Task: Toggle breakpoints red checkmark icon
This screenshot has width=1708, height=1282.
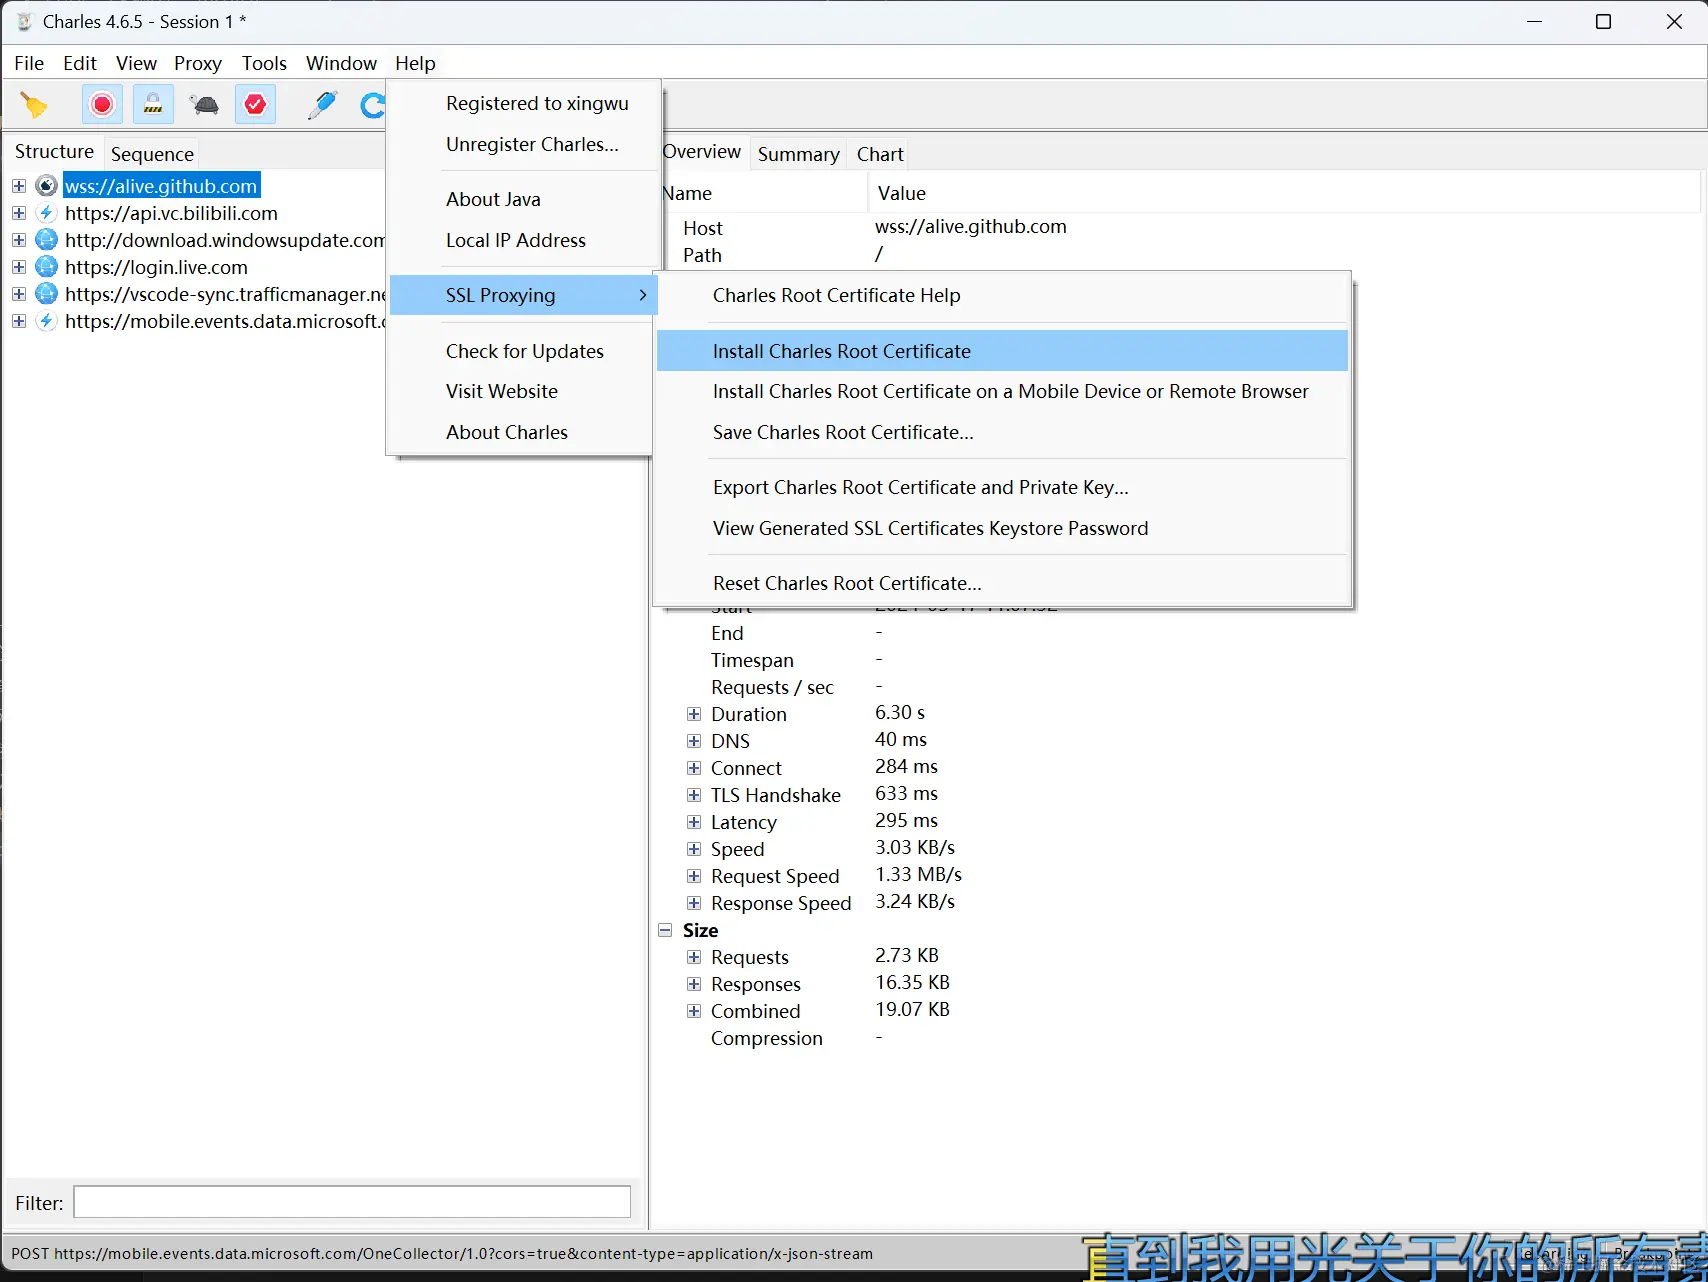Action: 255,105
